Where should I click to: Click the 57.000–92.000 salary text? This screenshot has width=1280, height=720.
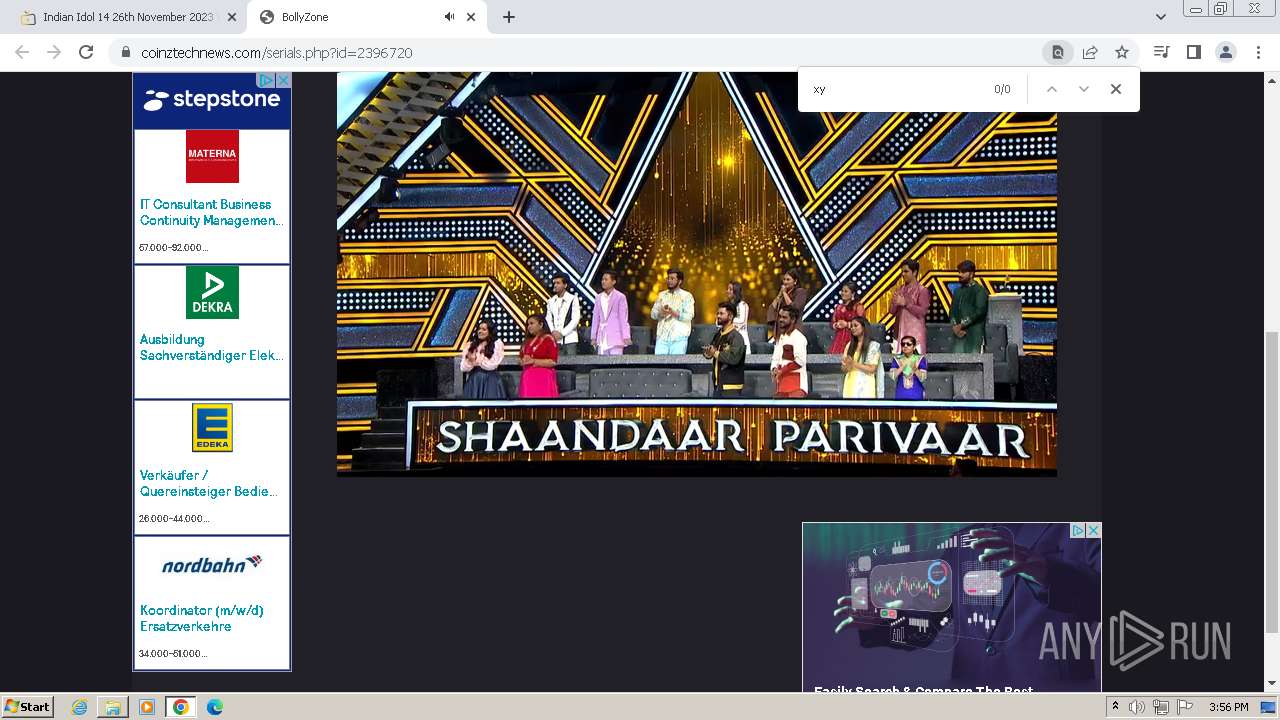(x=173, y=247)
